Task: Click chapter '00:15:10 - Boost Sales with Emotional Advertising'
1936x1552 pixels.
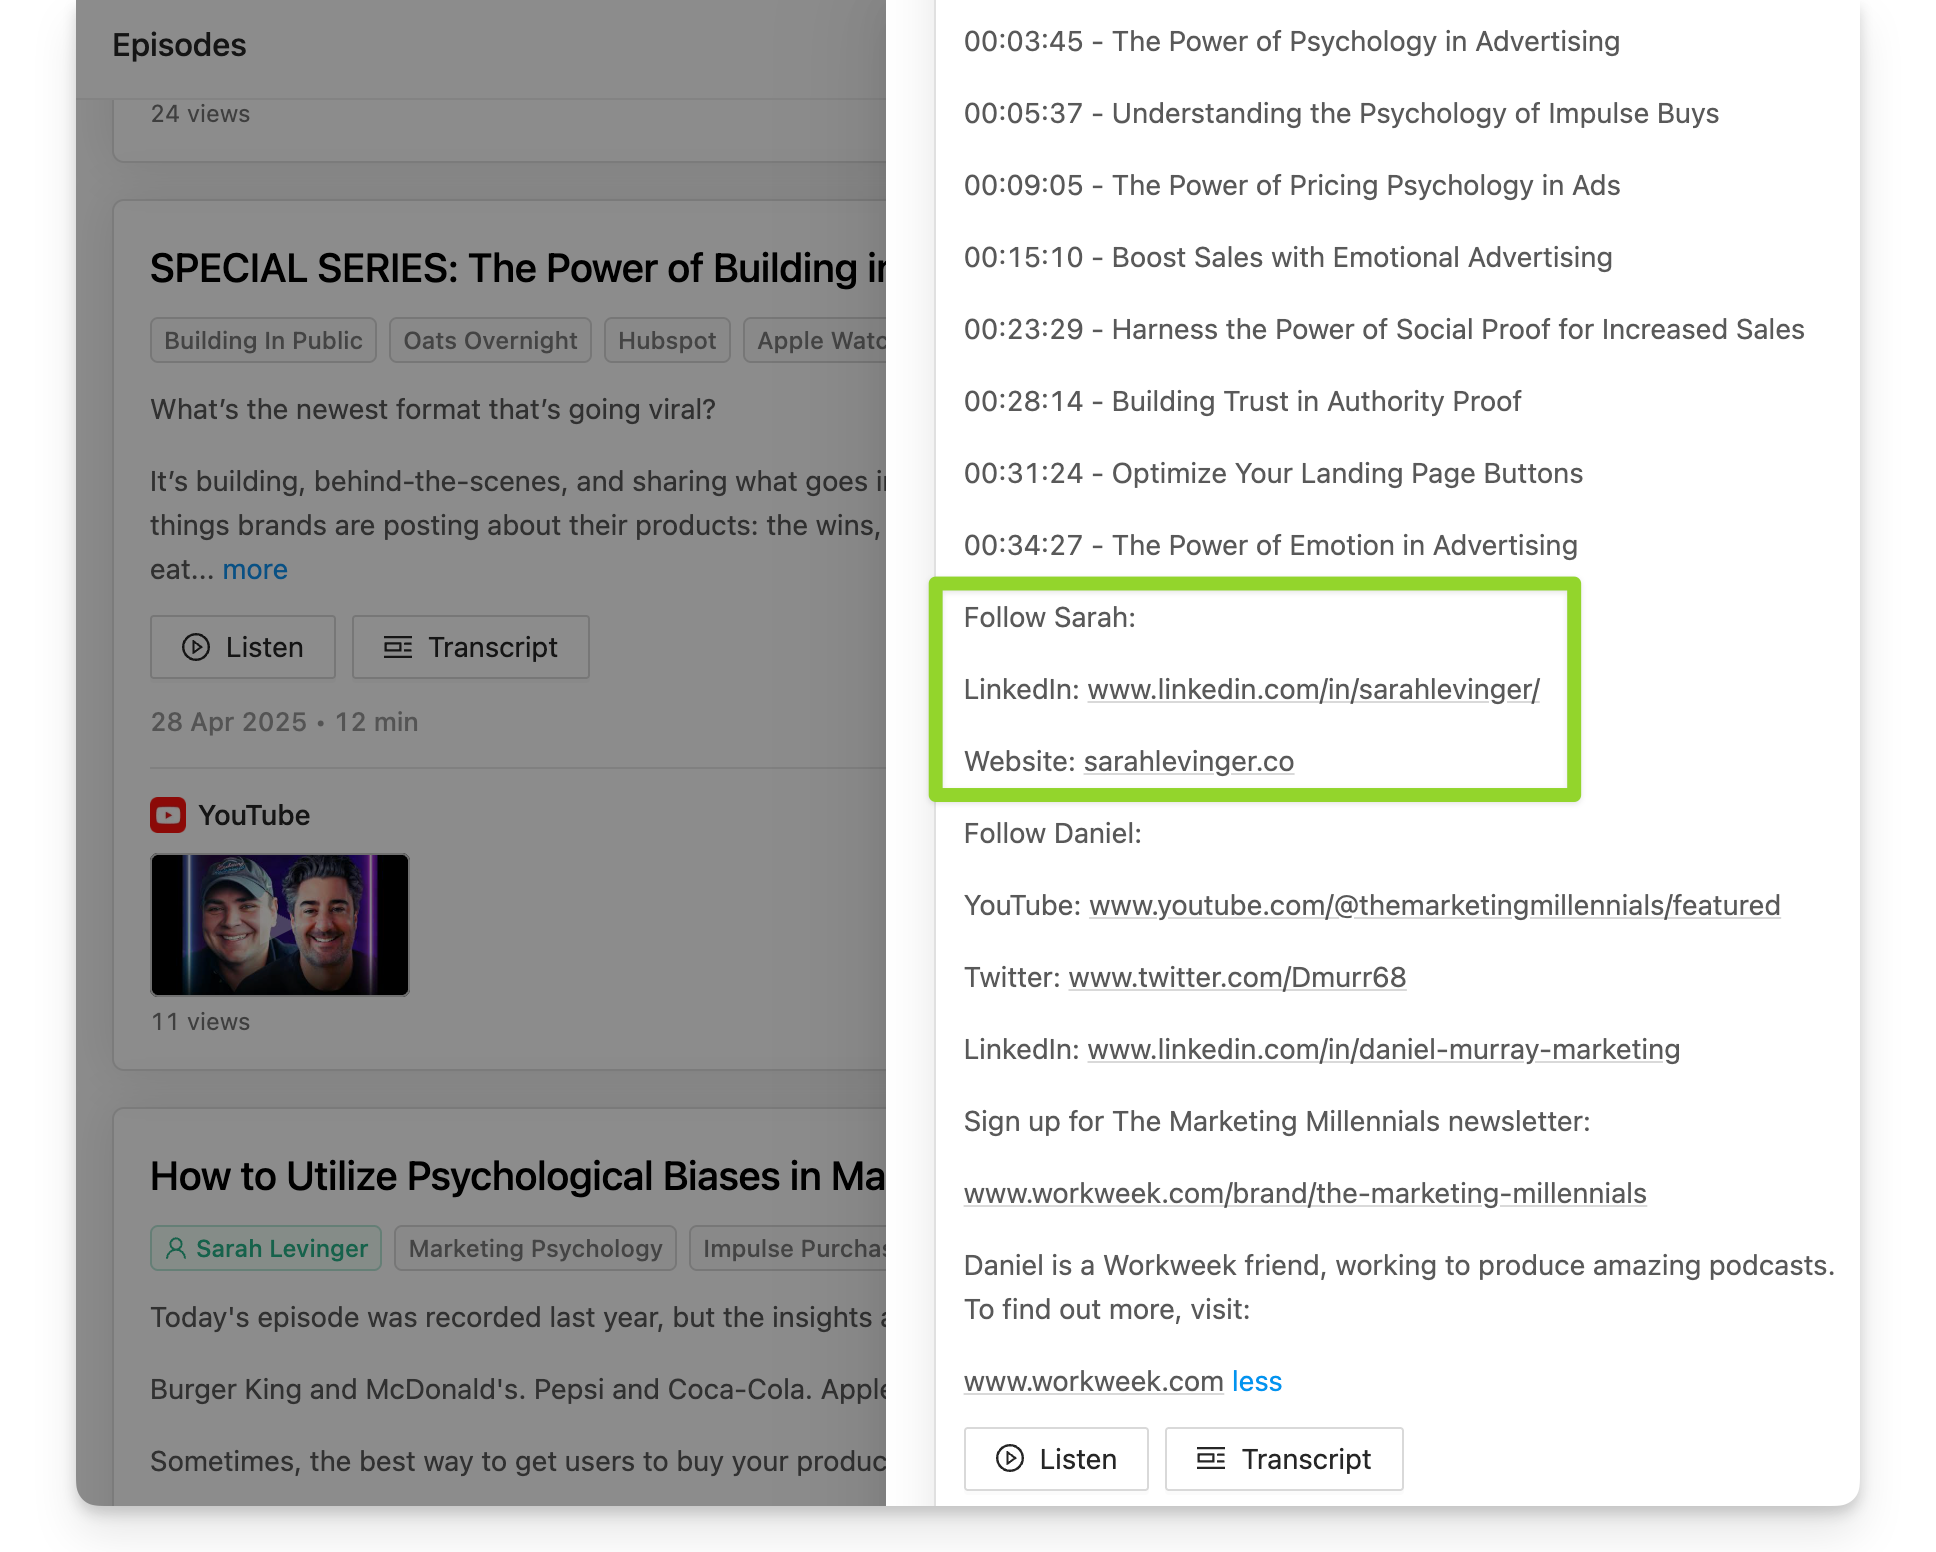Action: coord(1288,257)
